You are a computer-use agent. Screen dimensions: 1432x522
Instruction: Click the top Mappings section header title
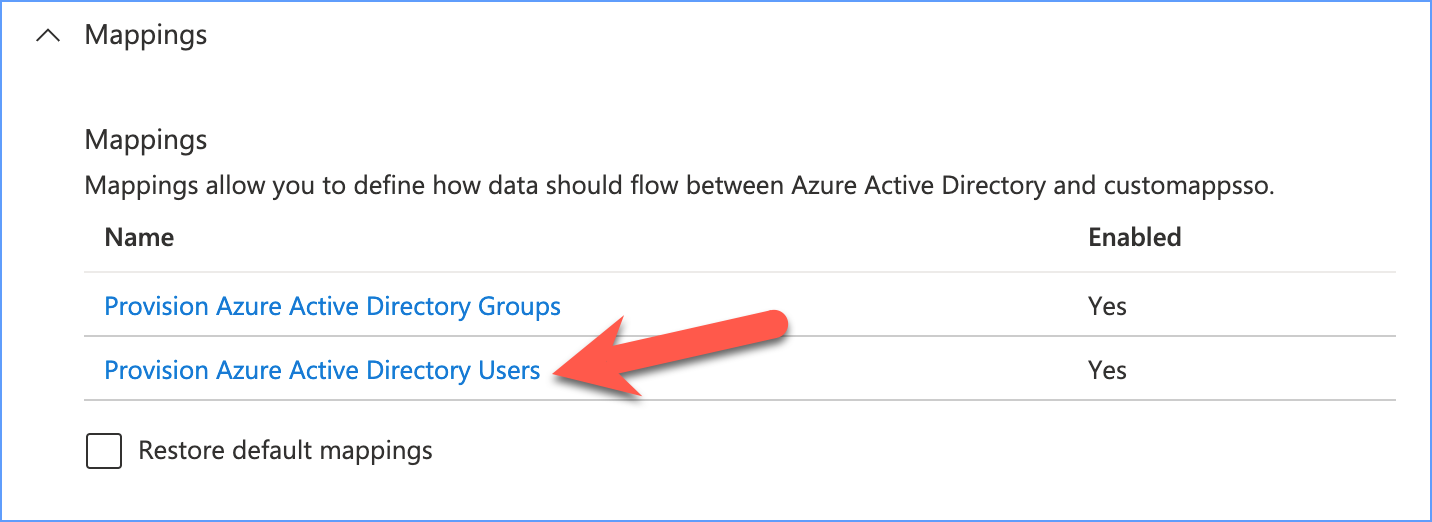pyautogui.click(x=146, y=35)
